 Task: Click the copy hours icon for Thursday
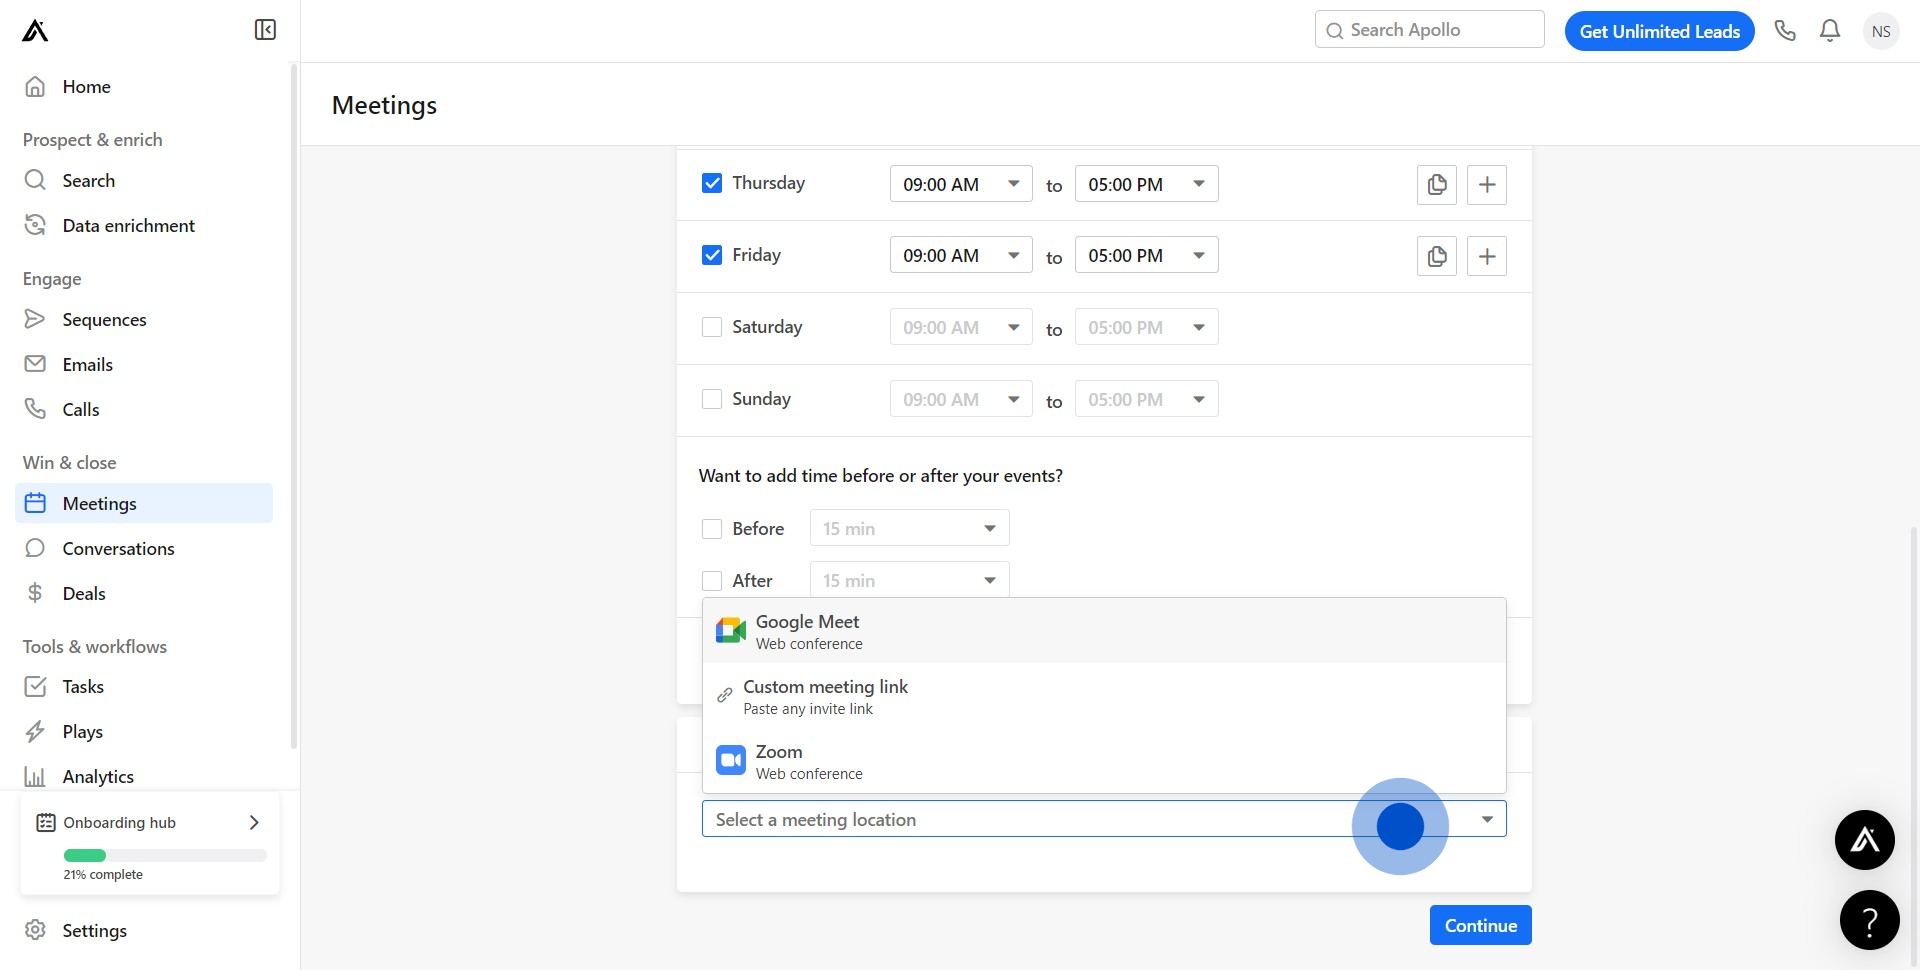1437,185
